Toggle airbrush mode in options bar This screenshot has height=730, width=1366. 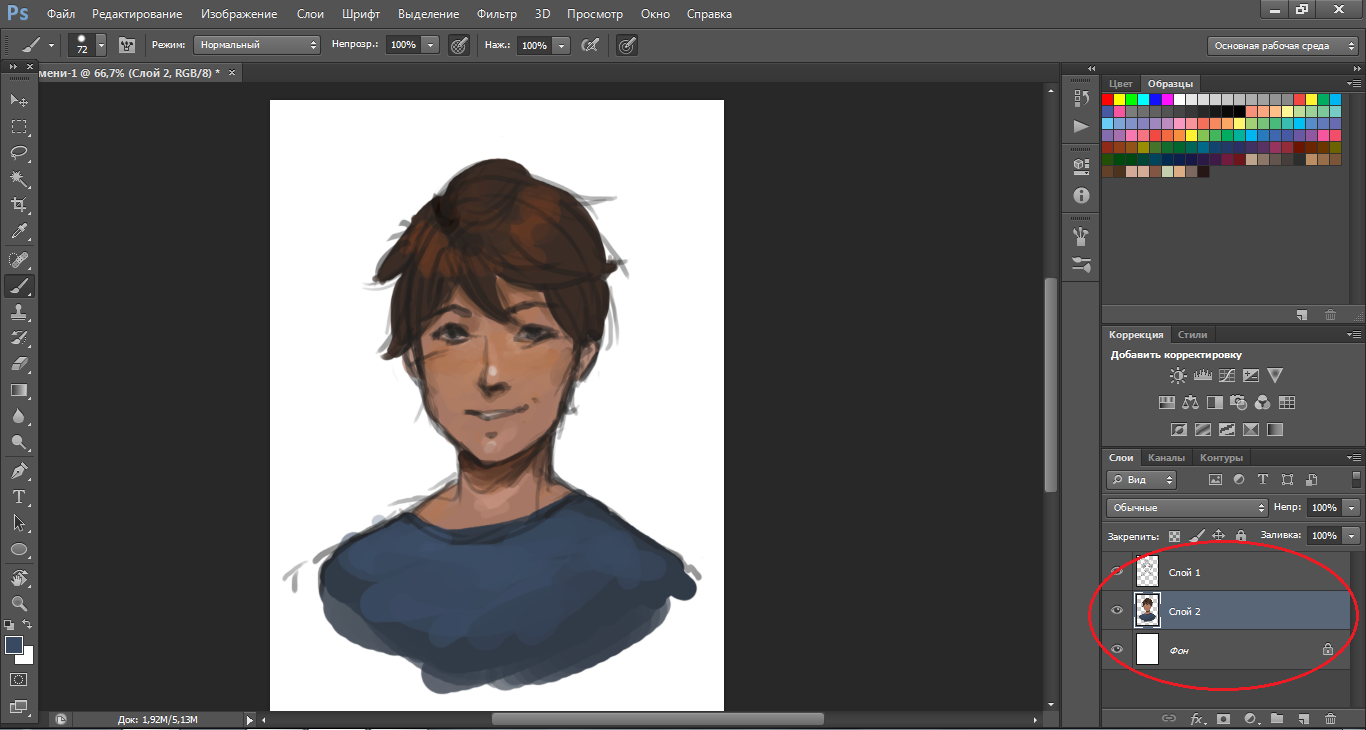(x=591, y=45)
